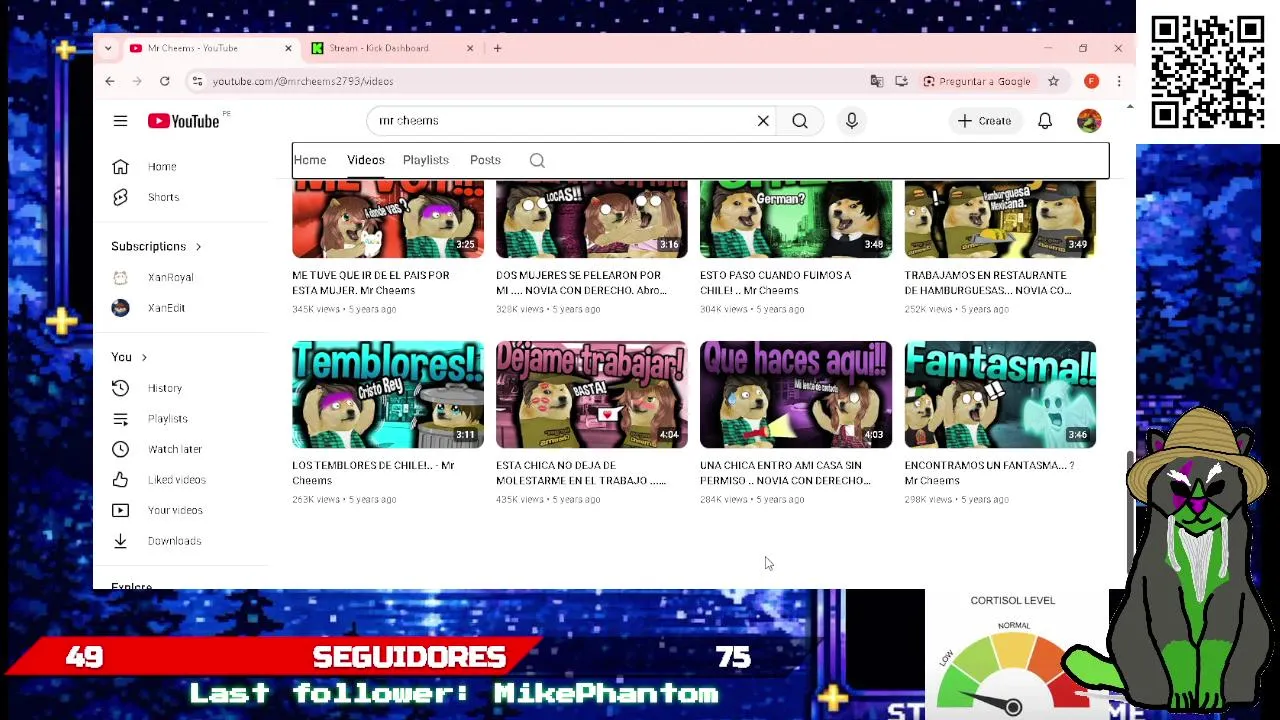Image resolution: width=1280 pixels, height=720 pixels.
Task: Switch to the Stream - Kick Dashboard tab
Action: pos(392,48)
